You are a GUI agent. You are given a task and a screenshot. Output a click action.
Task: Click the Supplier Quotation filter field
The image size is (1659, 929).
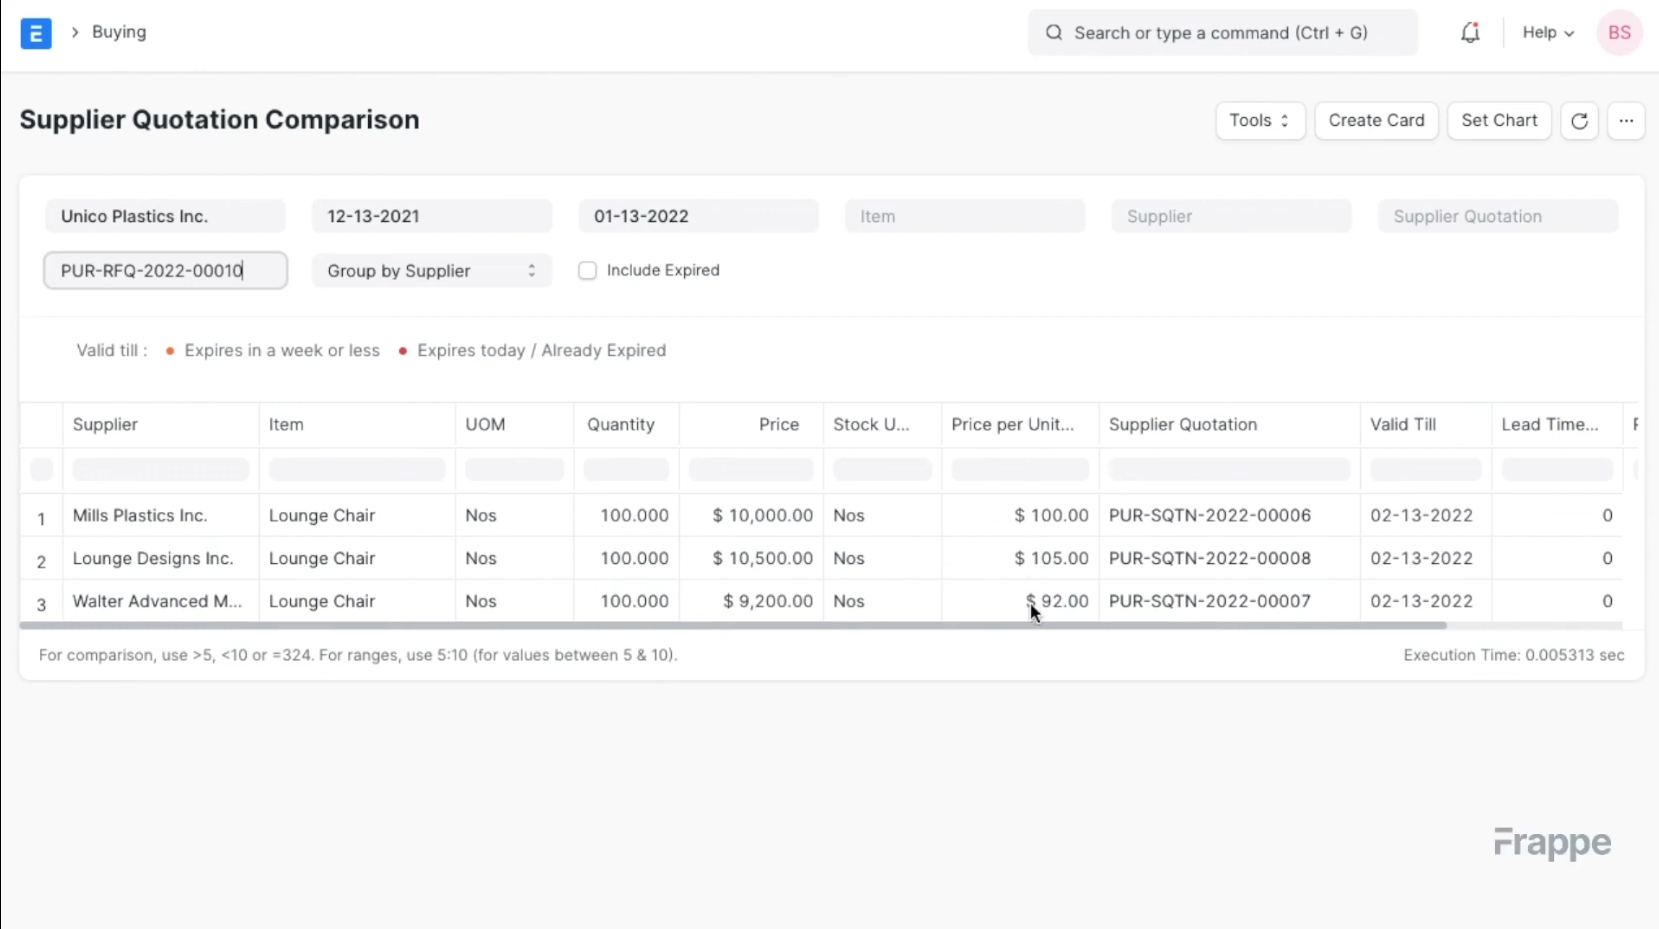point(1498,216)
